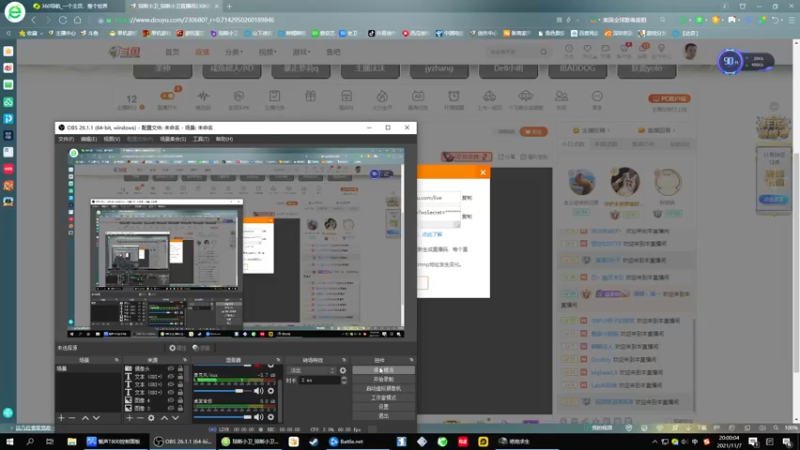Adjust the desktop audio volume slider
Screen dimensions: 800x450
click(223, 417)
